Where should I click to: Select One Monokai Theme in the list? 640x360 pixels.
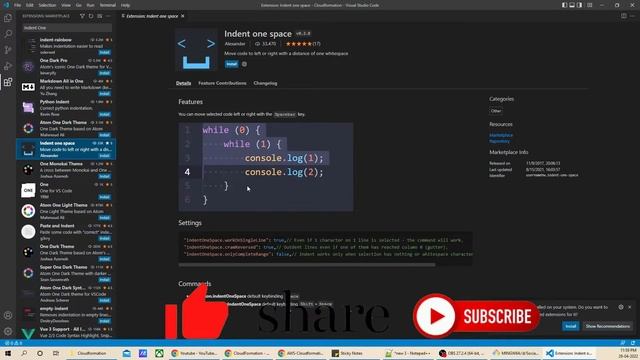[66, 170]
